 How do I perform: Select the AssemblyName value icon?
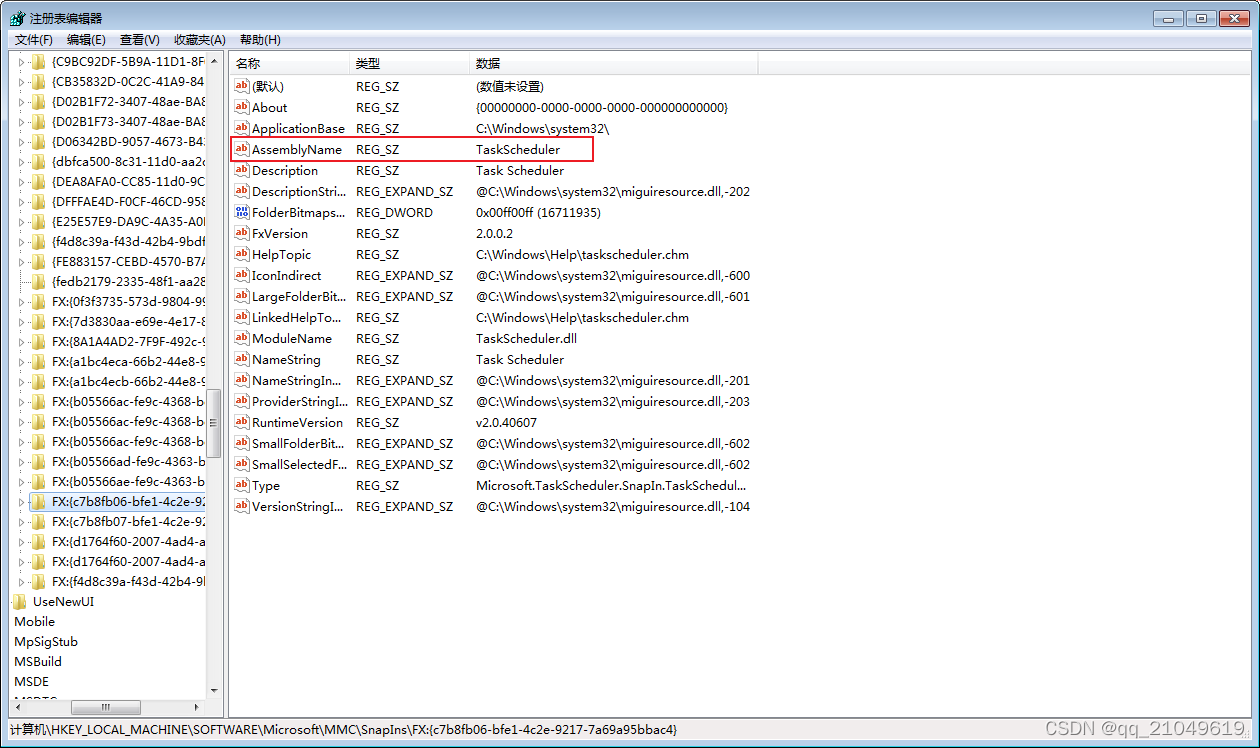[241, 149]
